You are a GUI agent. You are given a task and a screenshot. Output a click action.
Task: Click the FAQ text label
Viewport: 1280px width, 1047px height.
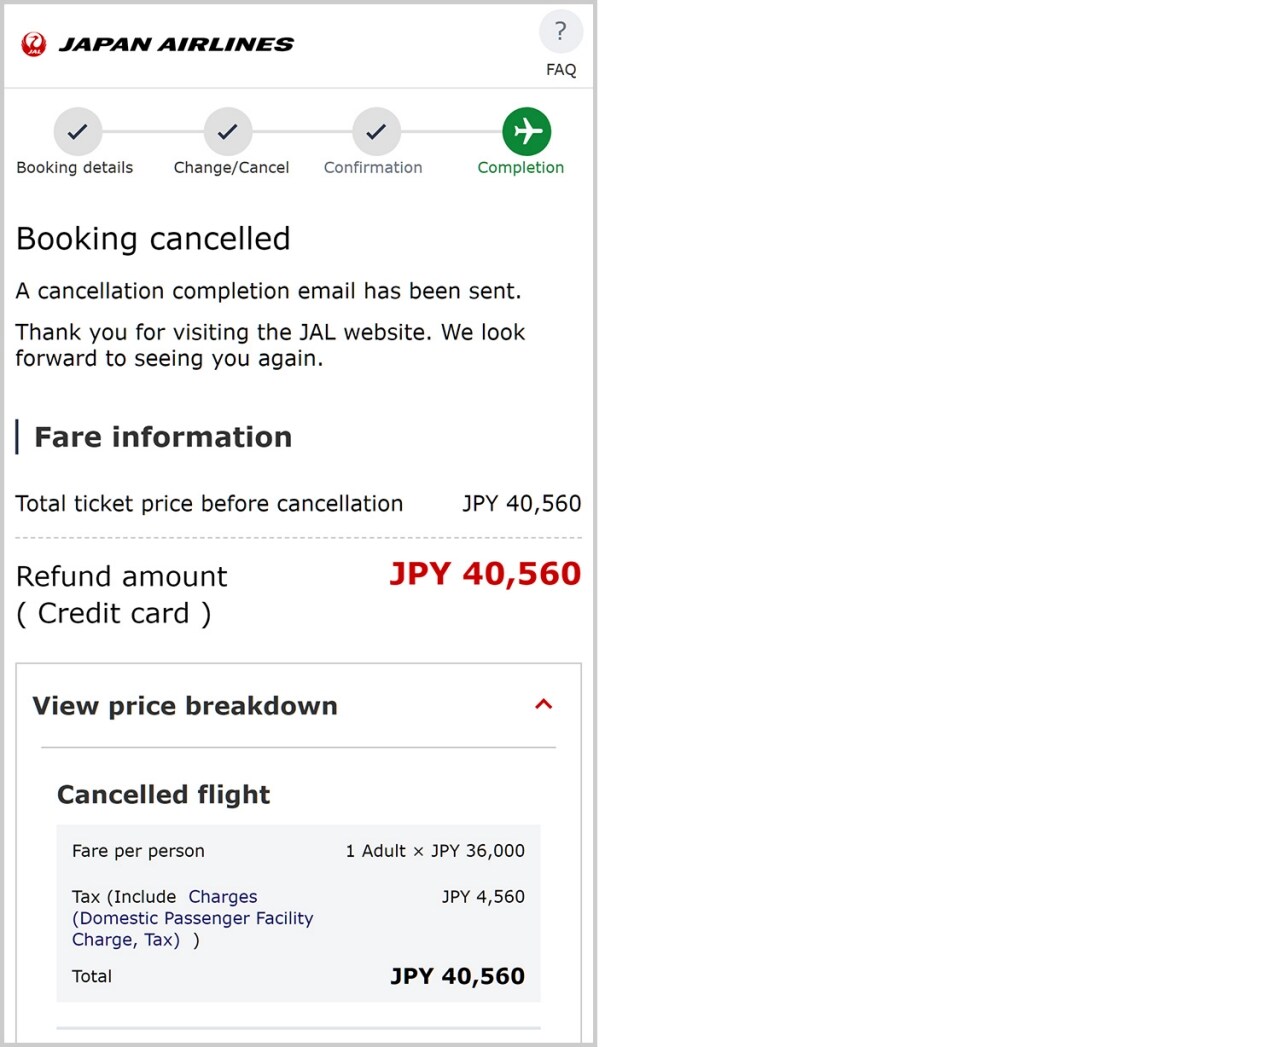(x=561, y=70)
